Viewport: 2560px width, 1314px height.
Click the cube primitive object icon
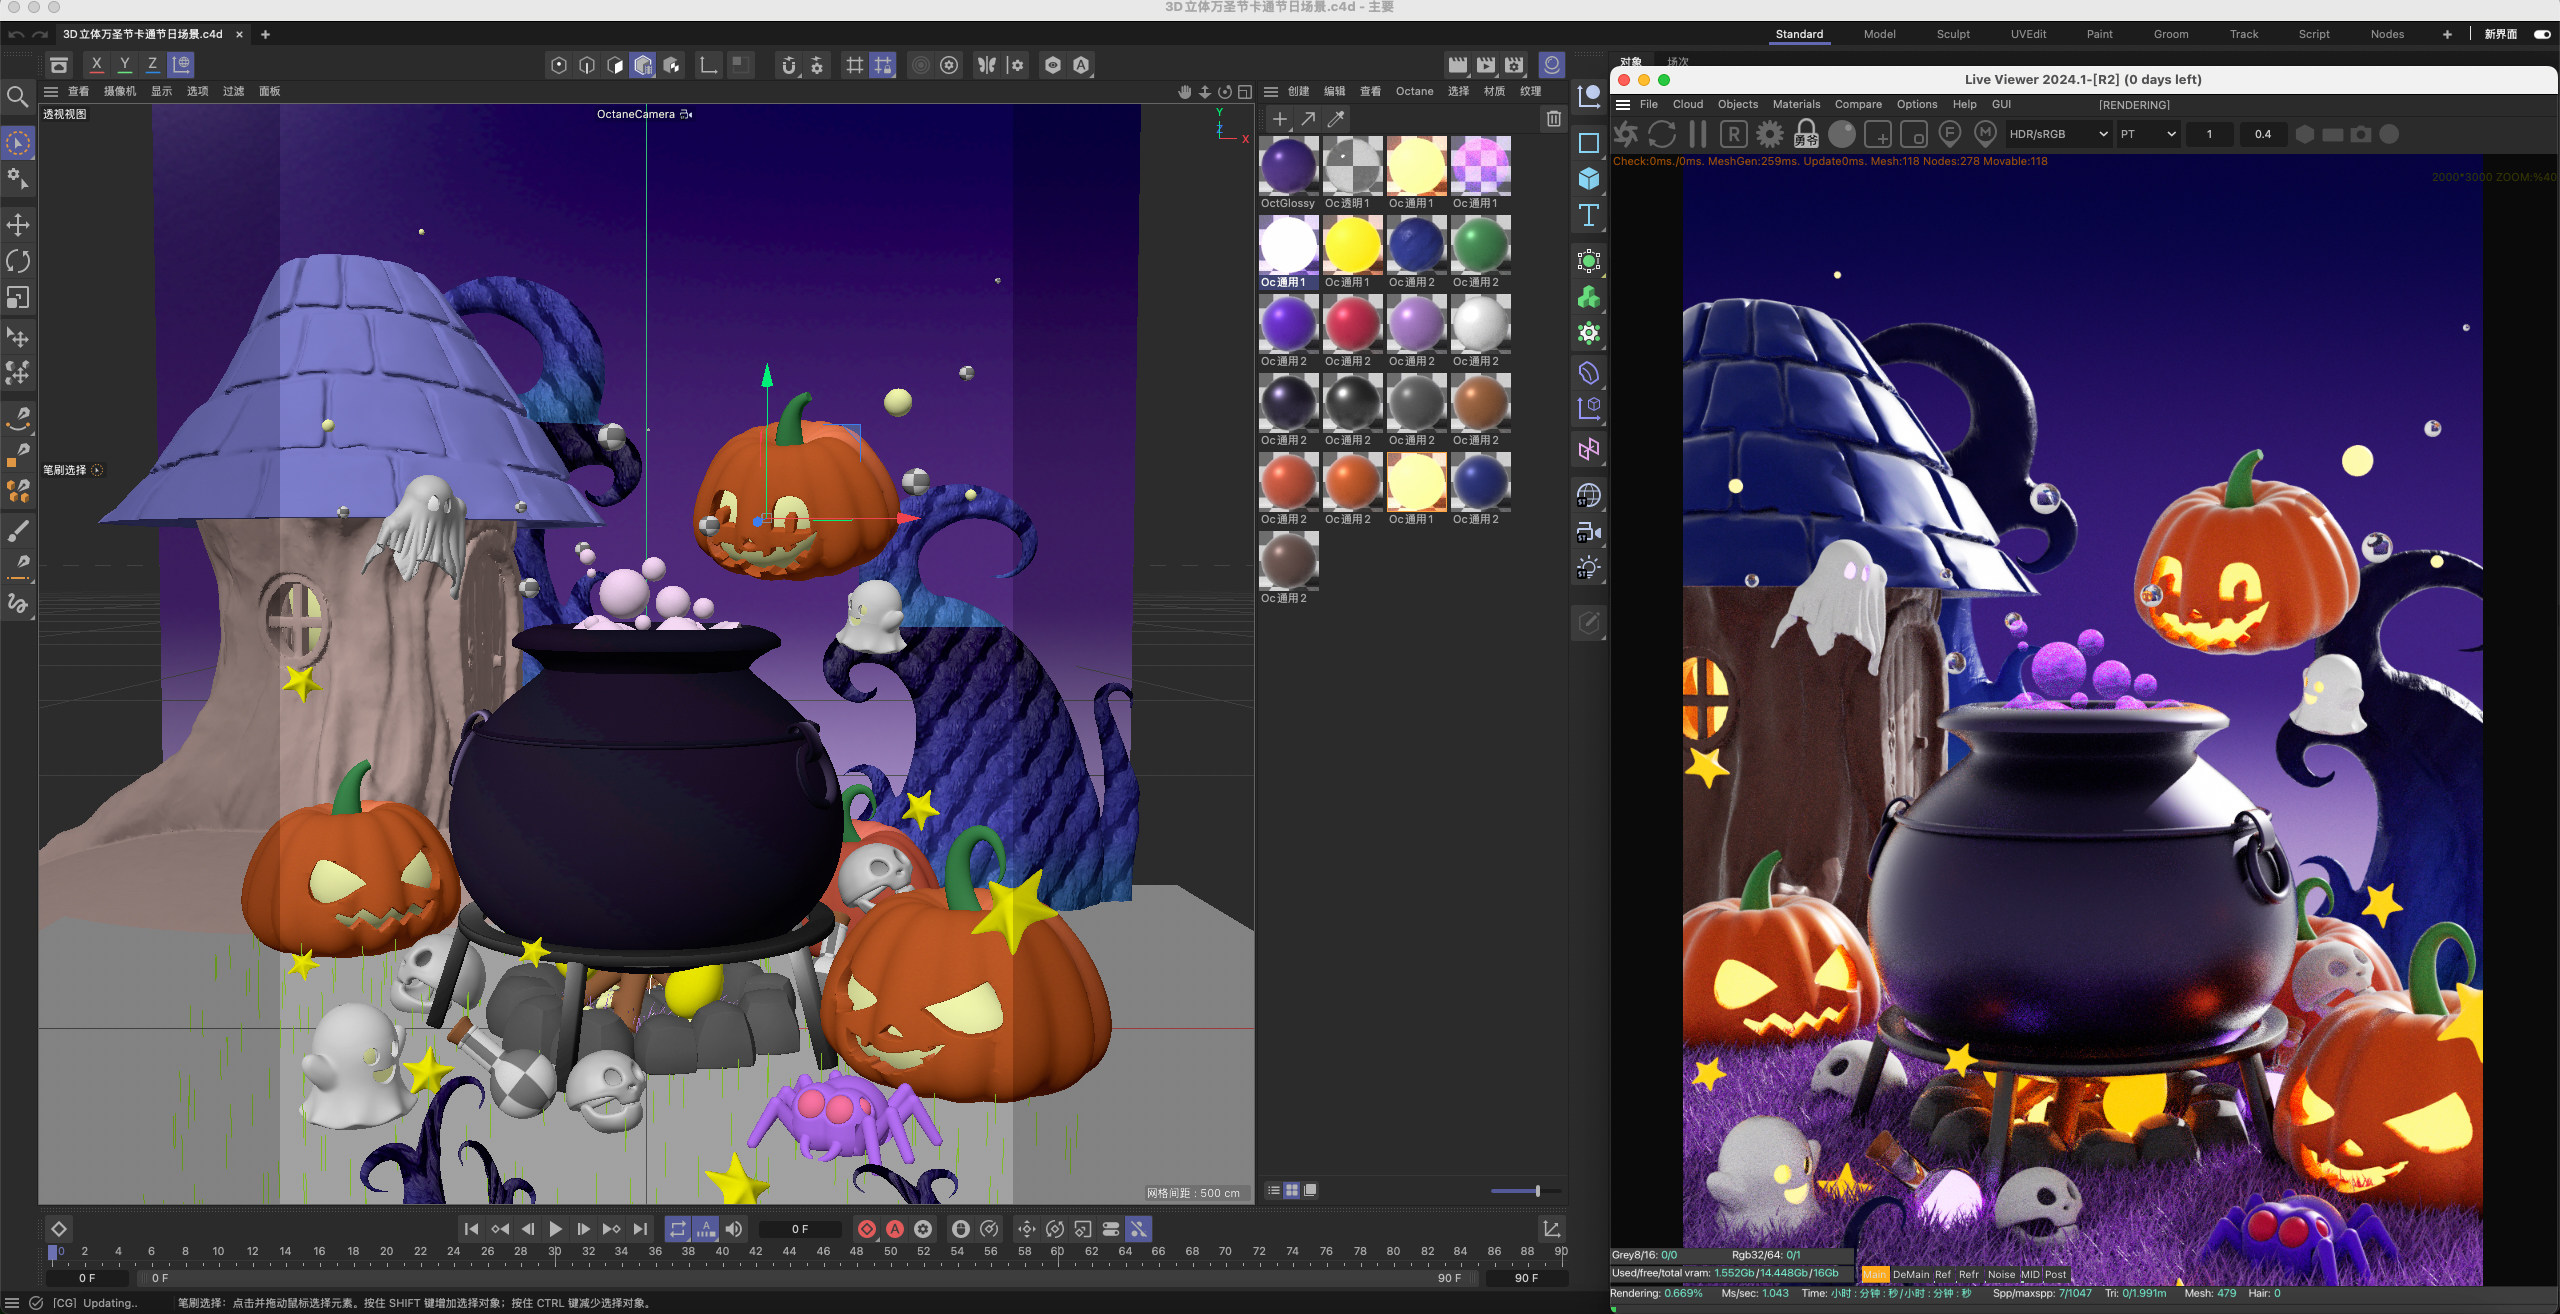pos(1588,179)
